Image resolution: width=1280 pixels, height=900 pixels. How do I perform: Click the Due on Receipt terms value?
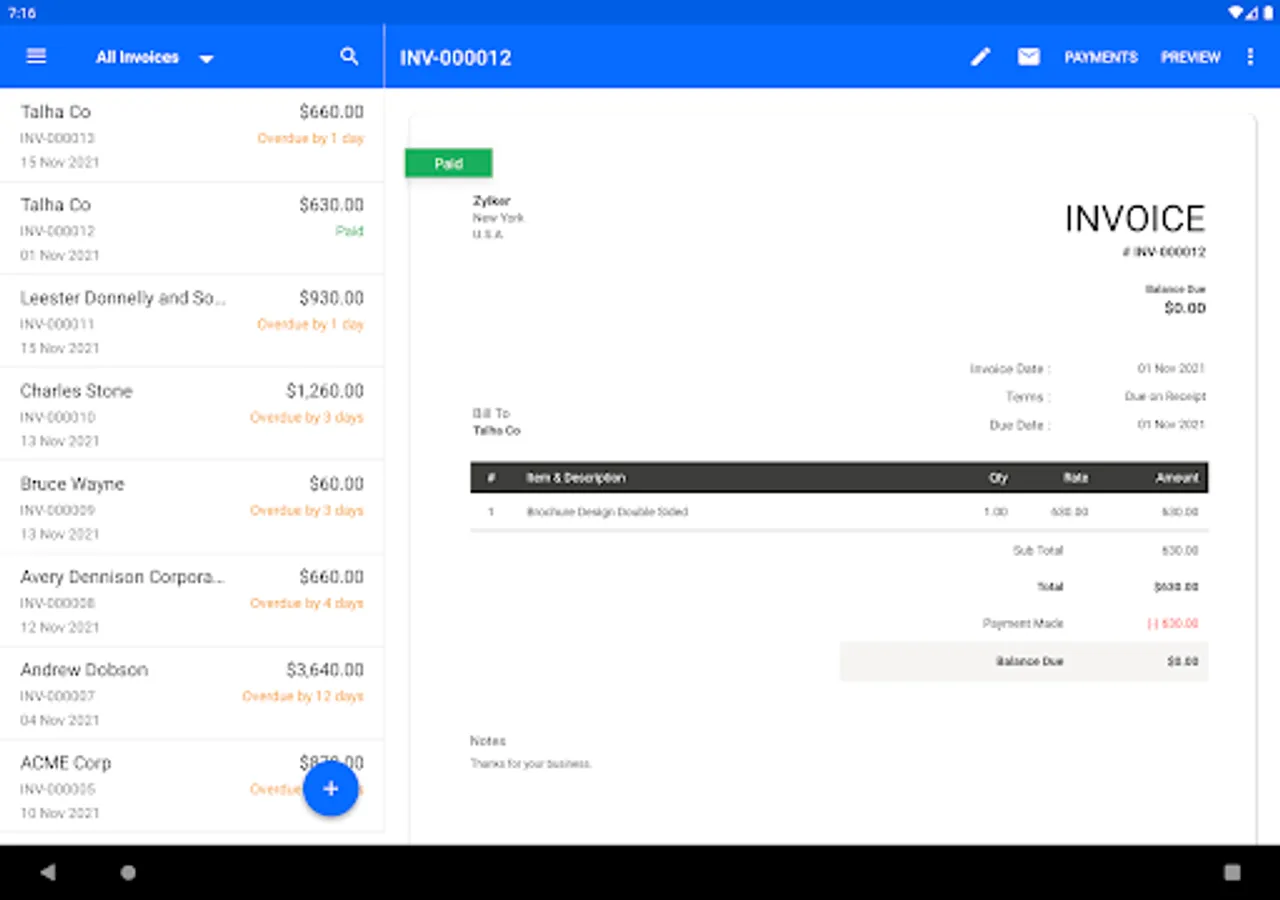click(1165, 396)
